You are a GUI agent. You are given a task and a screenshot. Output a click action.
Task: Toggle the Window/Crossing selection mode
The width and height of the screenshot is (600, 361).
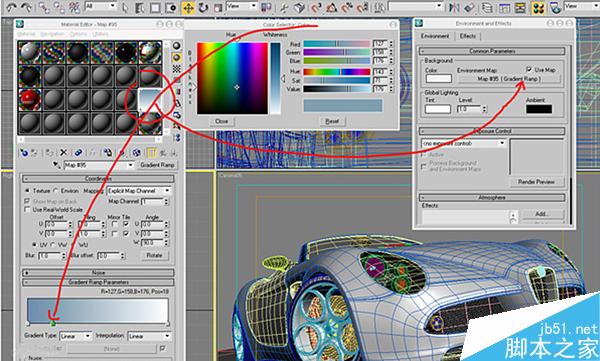point(171,7)
